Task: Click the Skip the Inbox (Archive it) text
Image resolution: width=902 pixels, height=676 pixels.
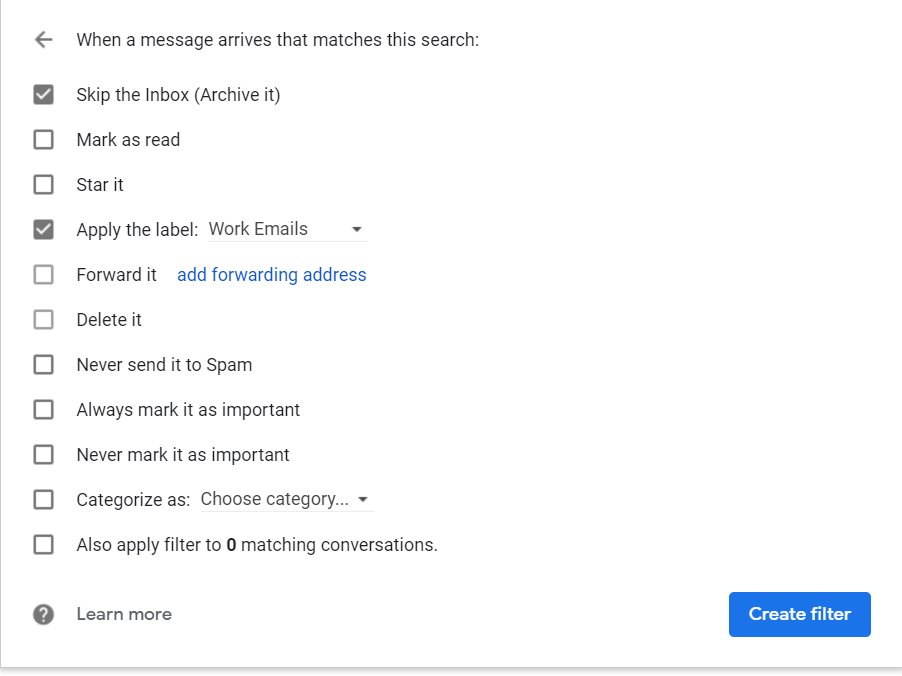Action: click(178, 95)
